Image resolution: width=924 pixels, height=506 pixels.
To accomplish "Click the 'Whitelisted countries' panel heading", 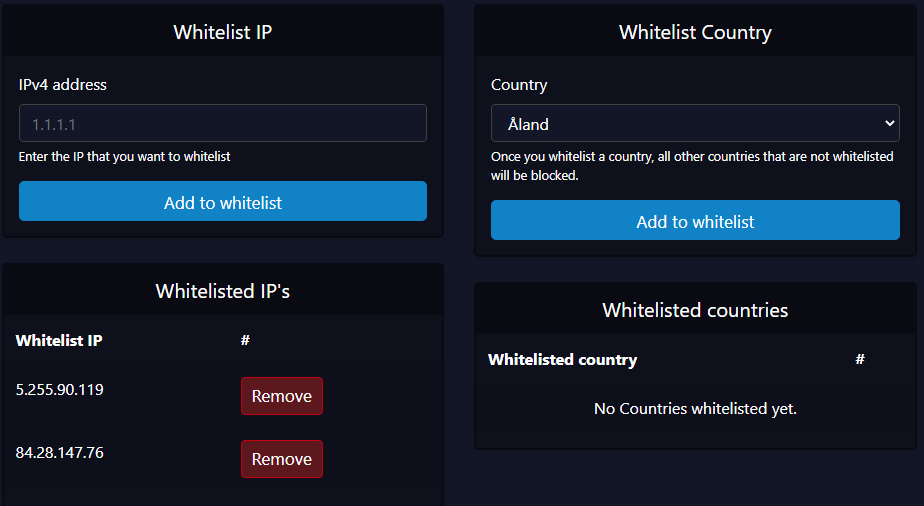I will click(x=695, y=311).
